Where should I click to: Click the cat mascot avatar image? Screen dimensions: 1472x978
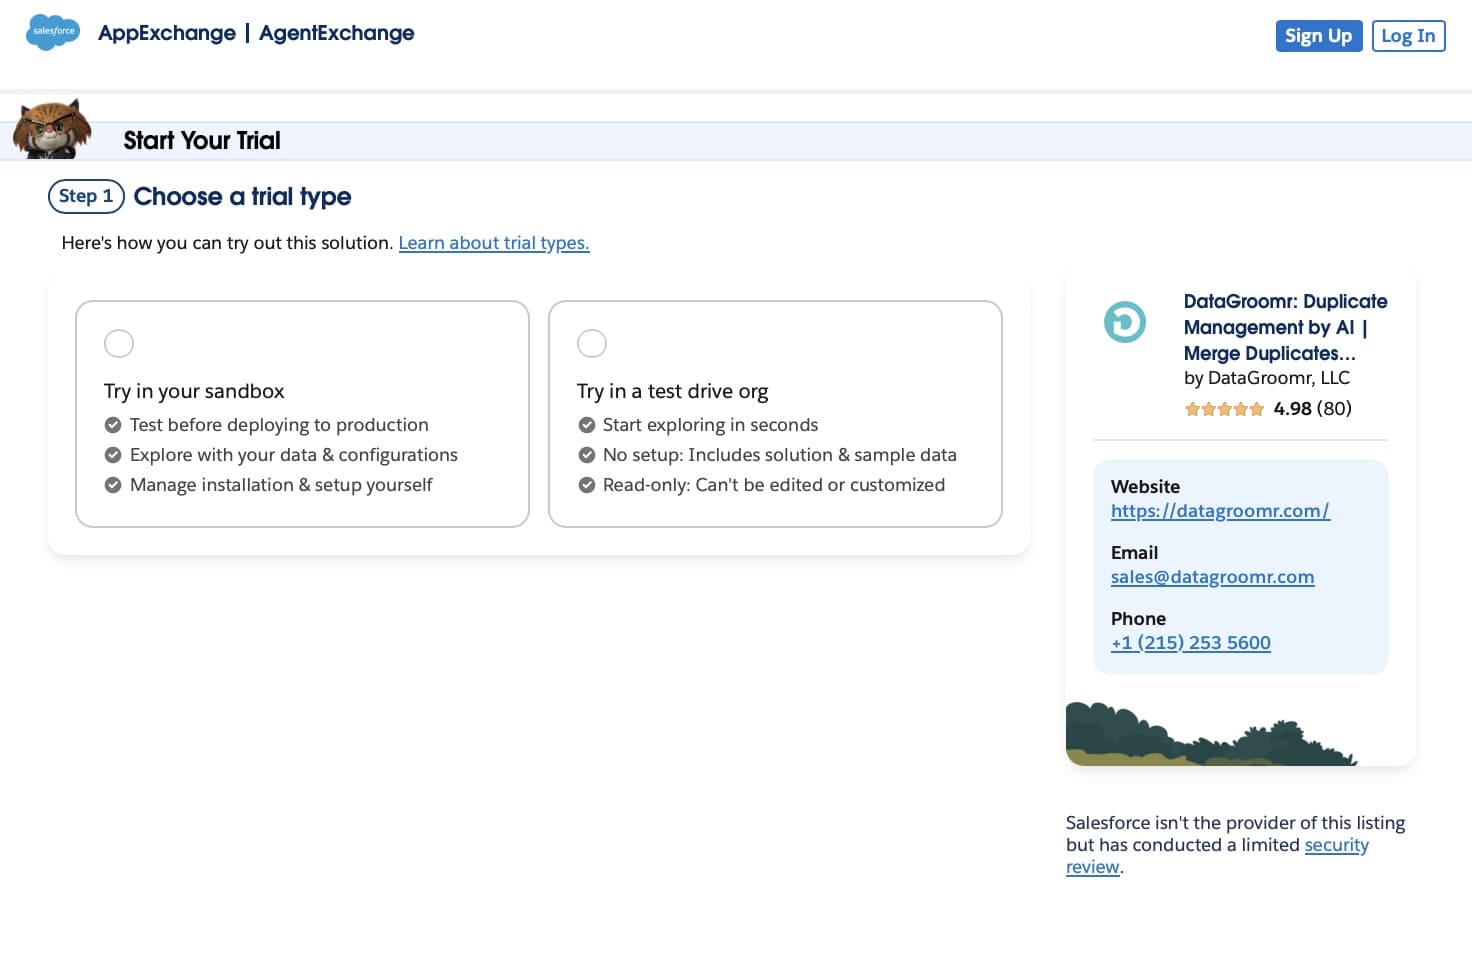52,128
